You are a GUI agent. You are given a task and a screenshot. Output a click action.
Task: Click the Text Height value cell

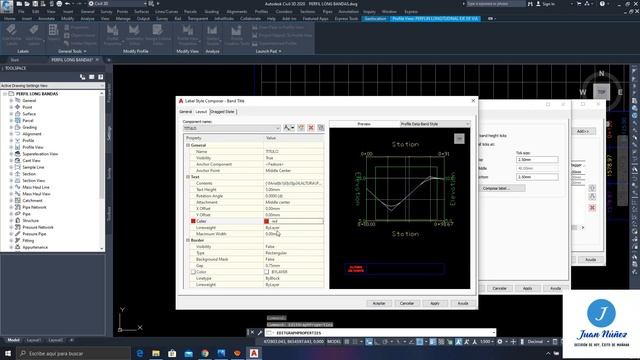pyautogui.click(x=294, y=190)
